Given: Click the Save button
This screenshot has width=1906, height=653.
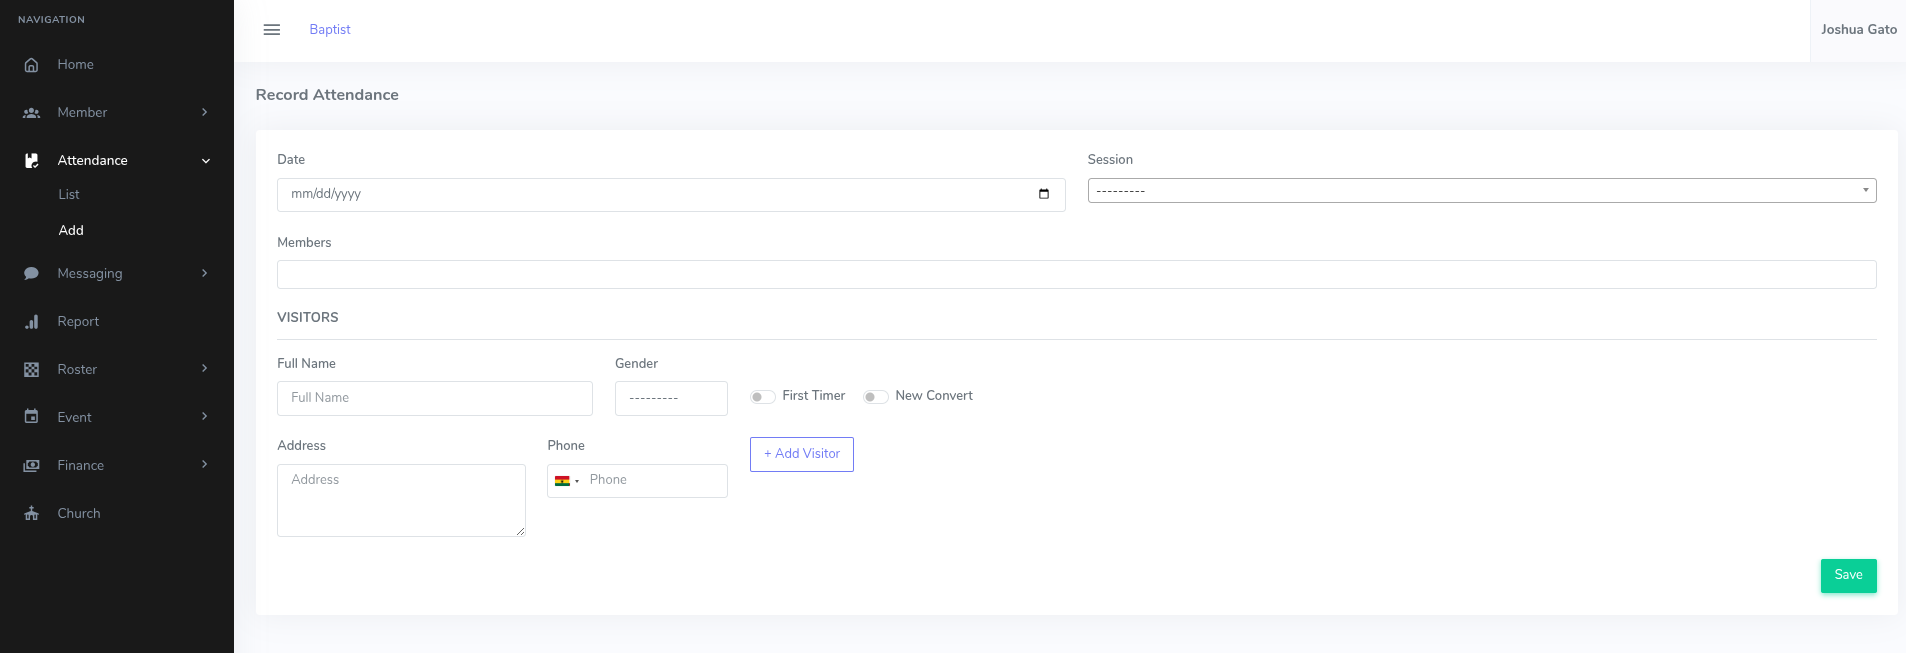Looking at the screenshot, I should tap(1848, 576).
